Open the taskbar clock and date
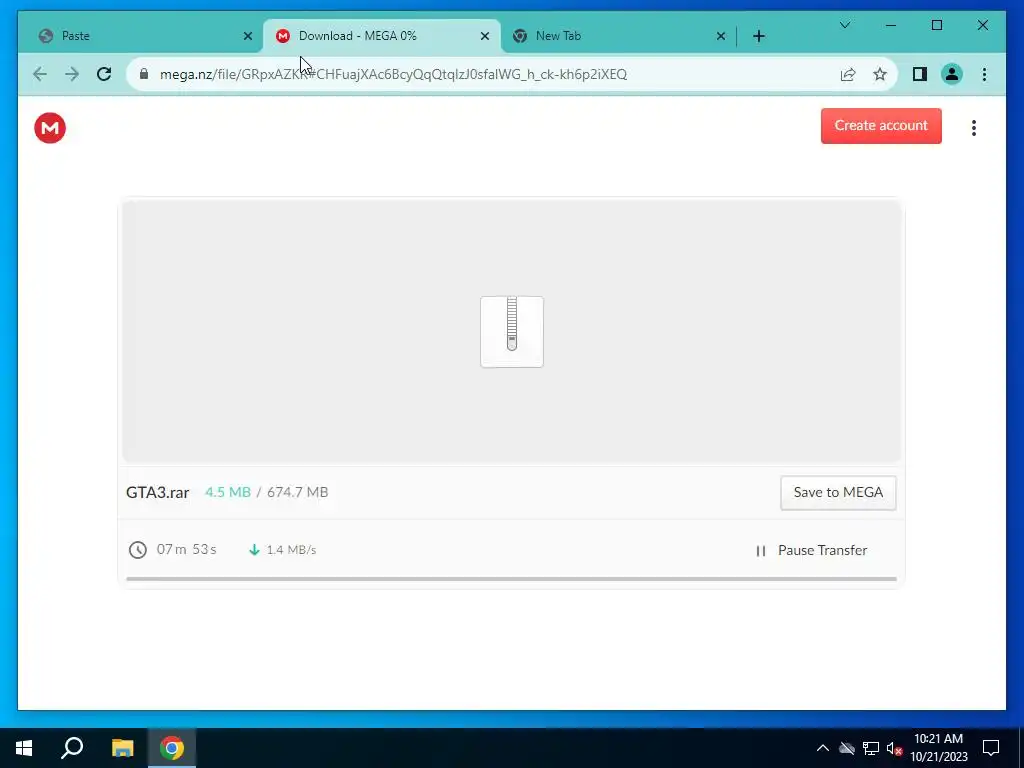 (x=938, y=748)
